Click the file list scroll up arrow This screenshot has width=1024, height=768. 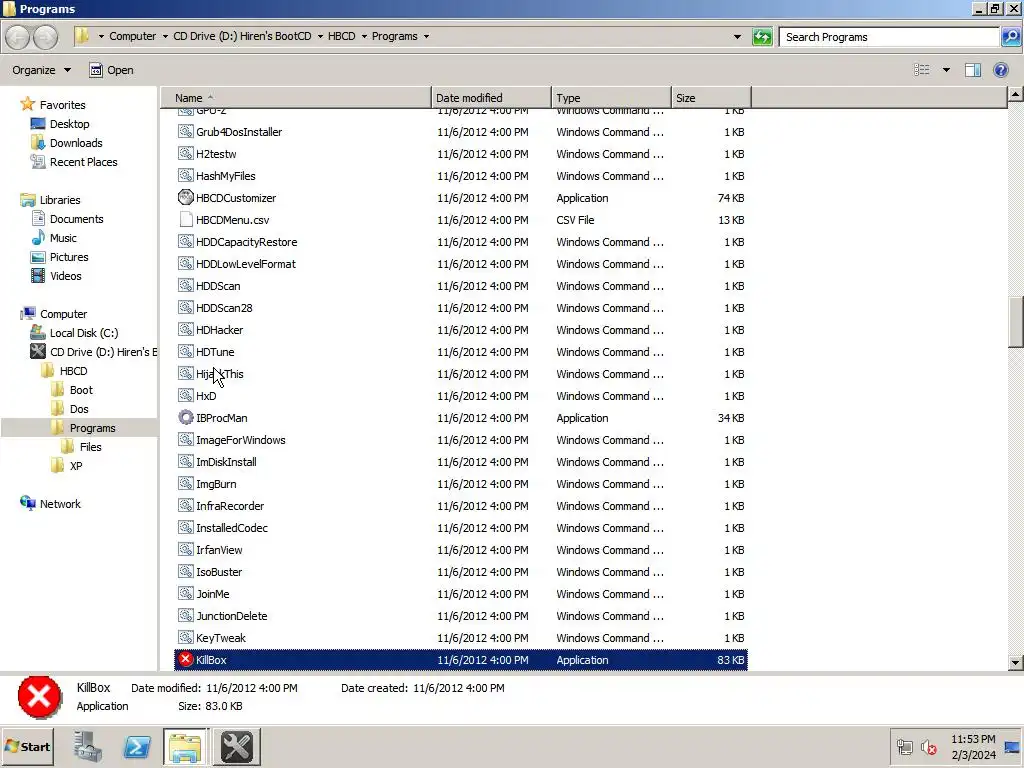point(1016,95)
